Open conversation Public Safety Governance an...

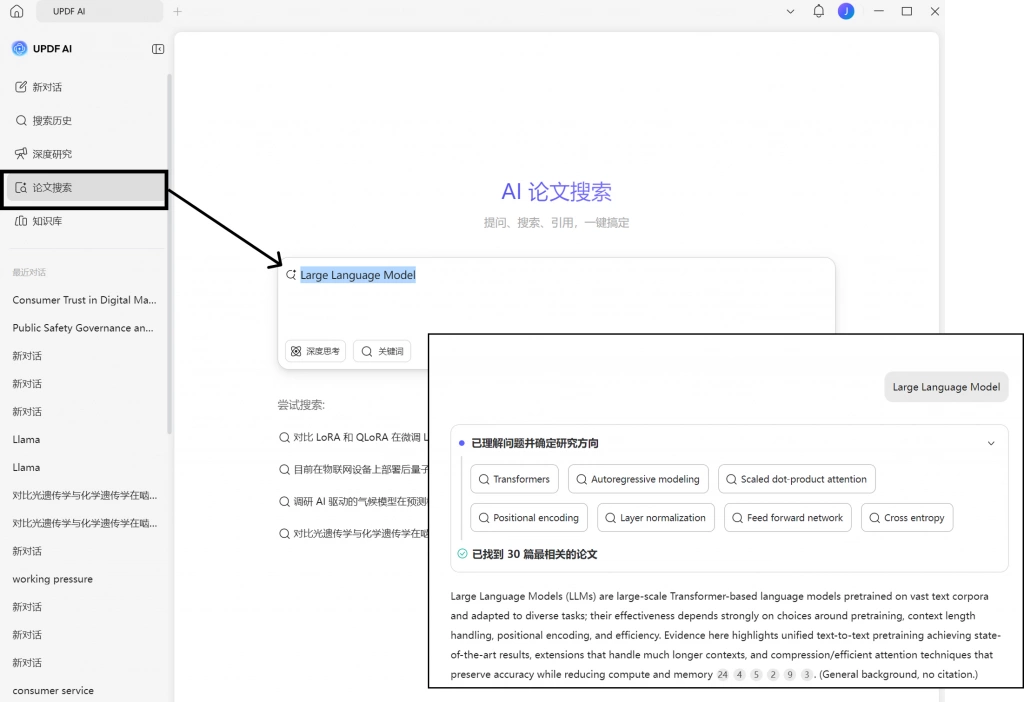pos(83,328)
